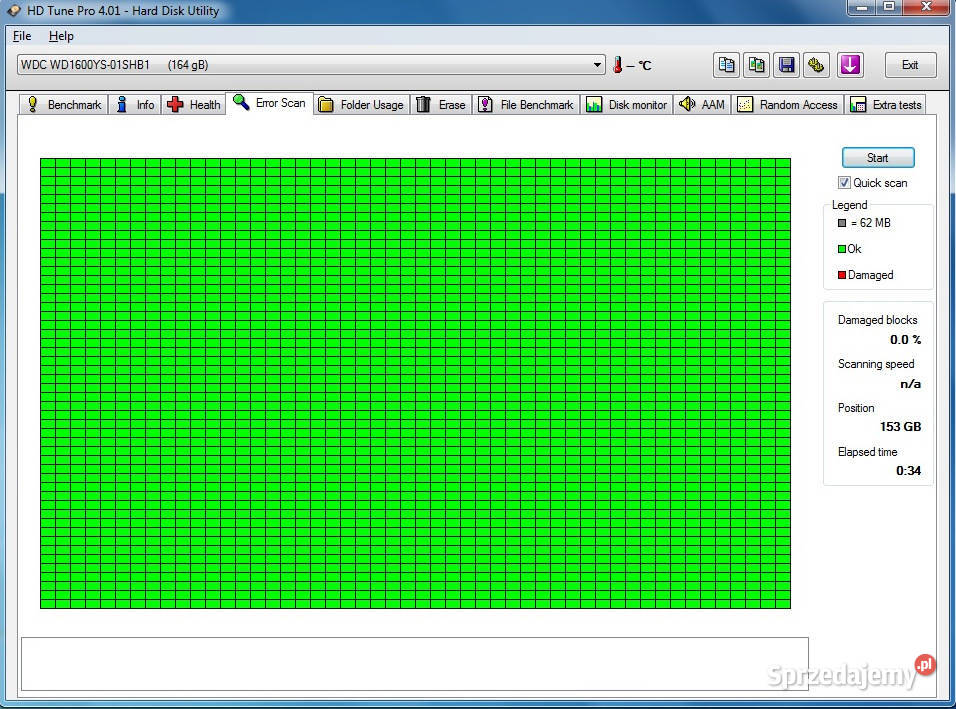Open the Folder Usage tab
956x709 pixels.
[361, 104]
